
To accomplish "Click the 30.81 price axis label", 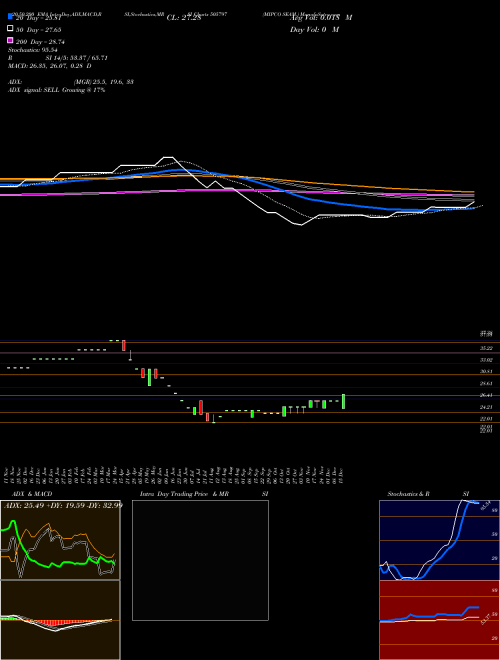I will tap(486, 371).
